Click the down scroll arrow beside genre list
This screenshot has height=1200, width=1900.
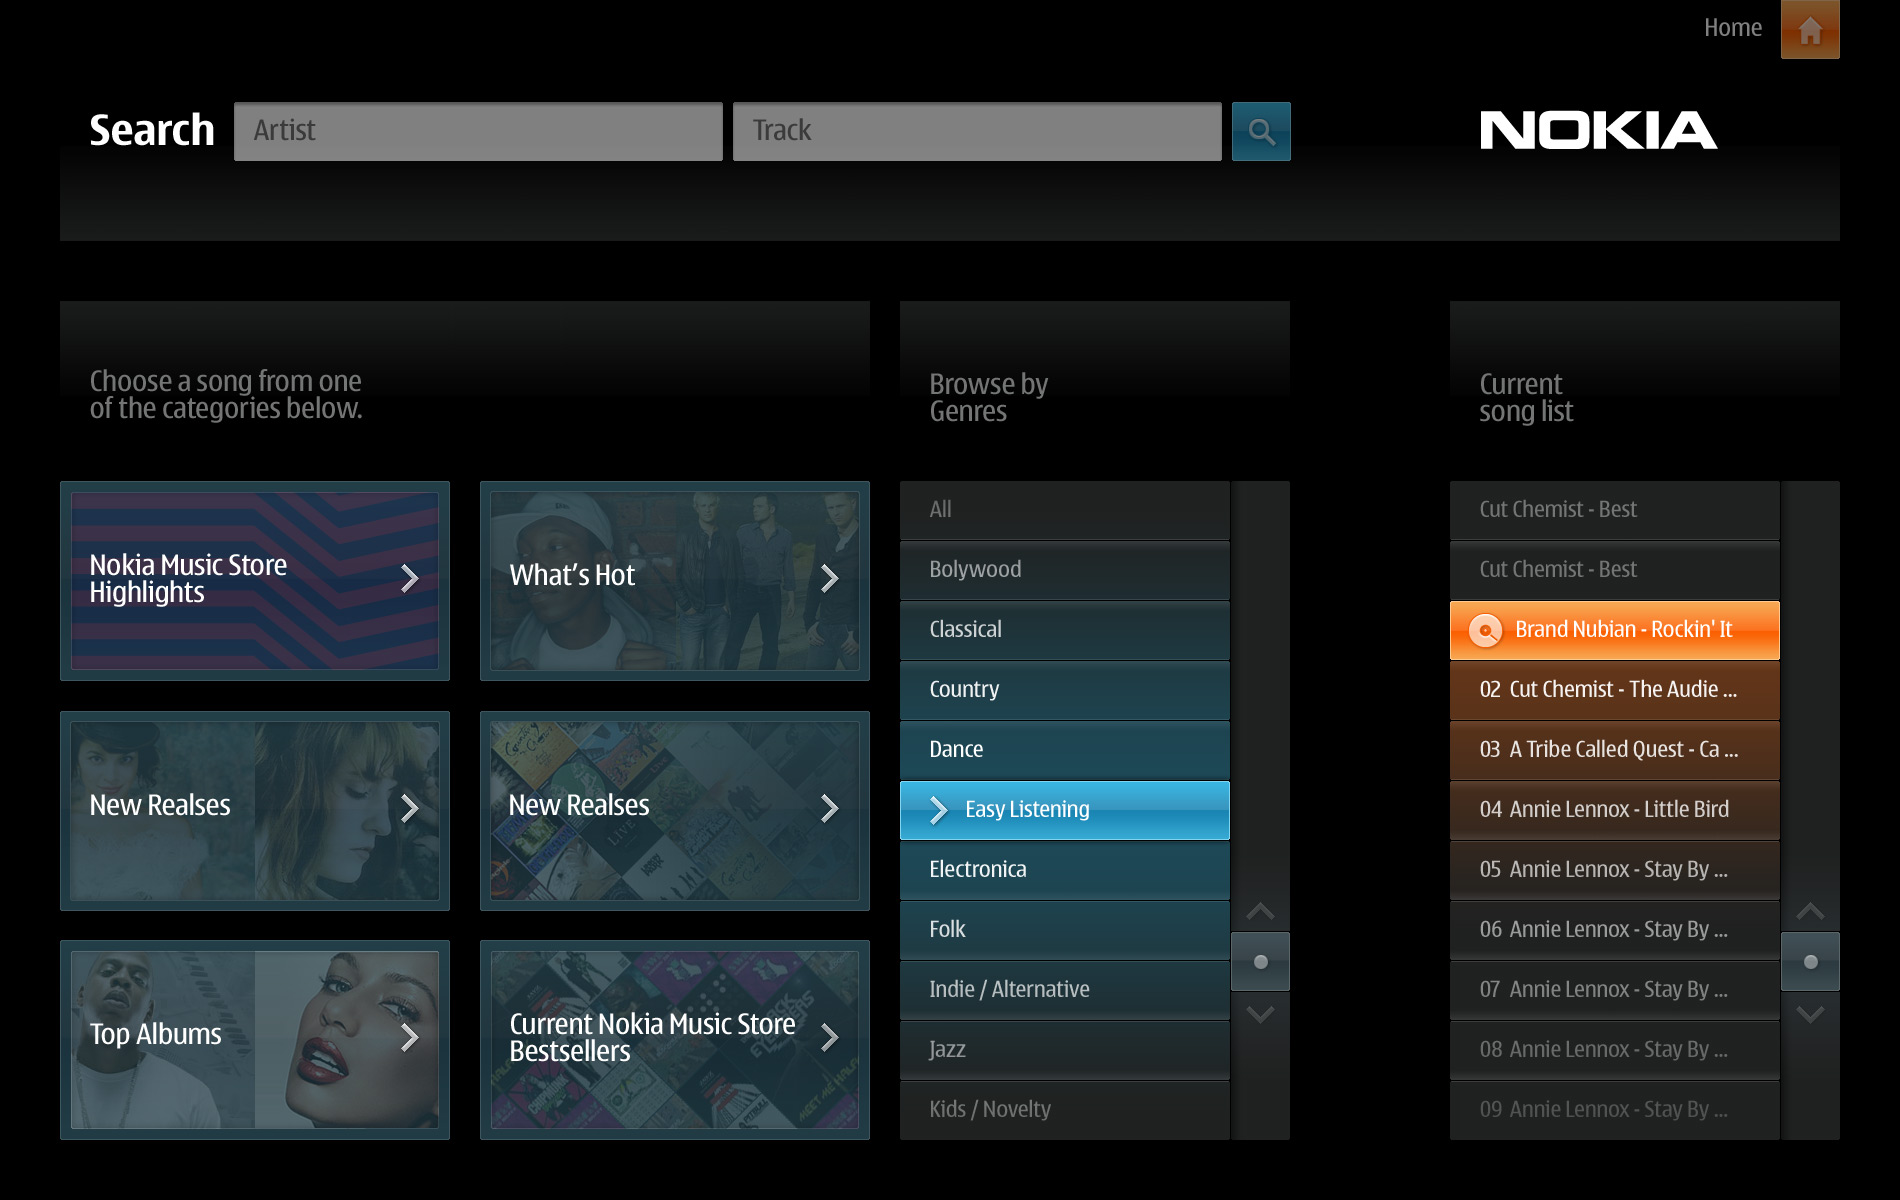tap(1260, 1013)
